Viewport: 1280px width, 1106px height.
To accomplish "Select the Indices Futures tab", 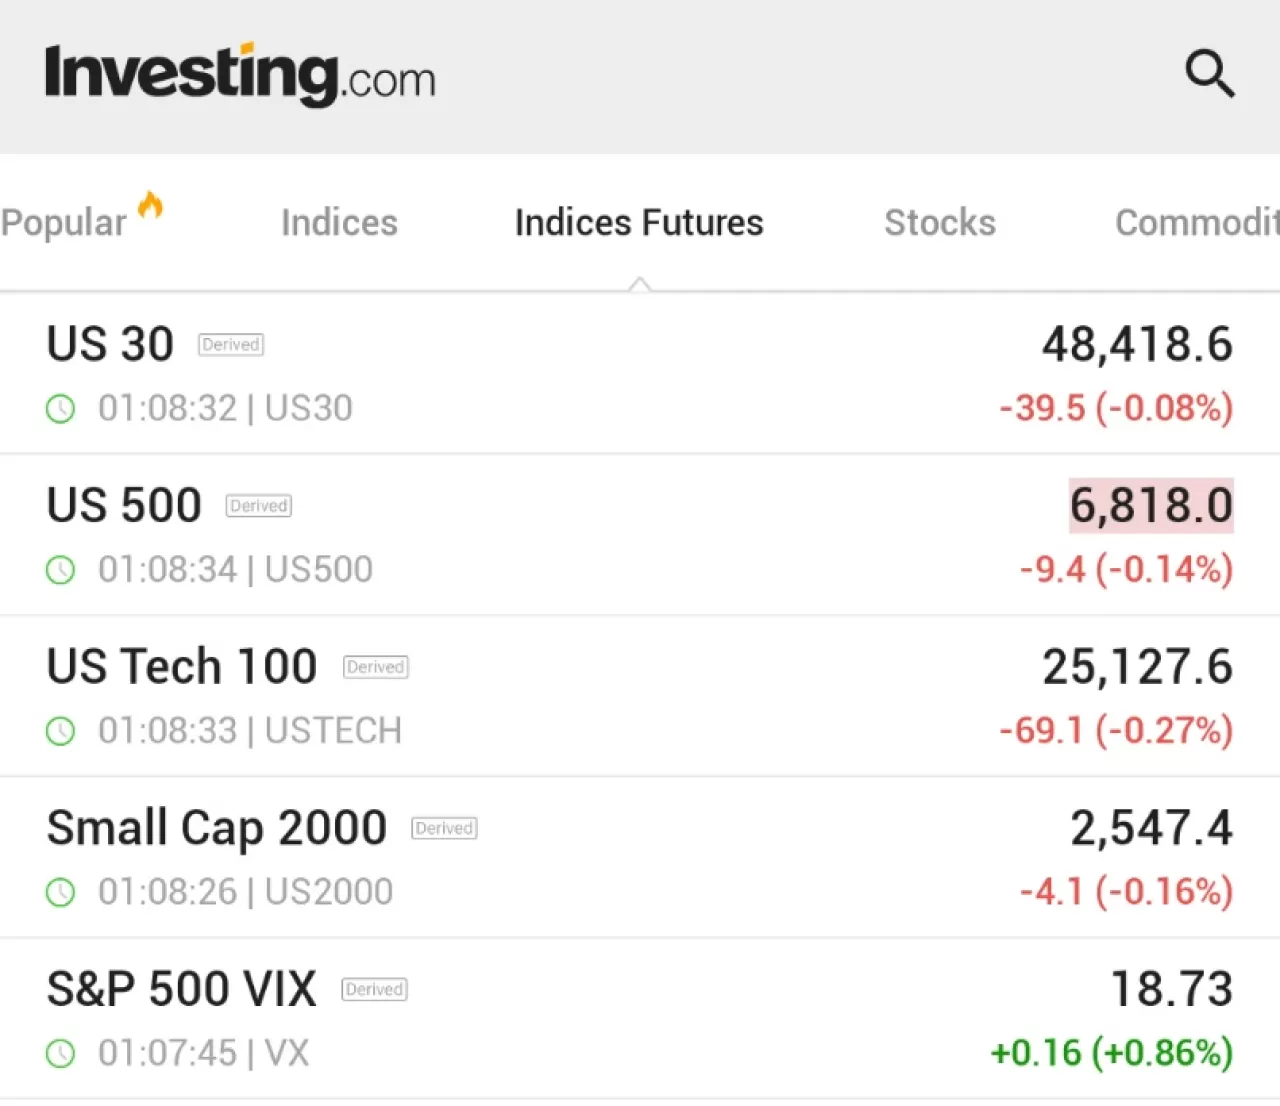I will point(639,223).
